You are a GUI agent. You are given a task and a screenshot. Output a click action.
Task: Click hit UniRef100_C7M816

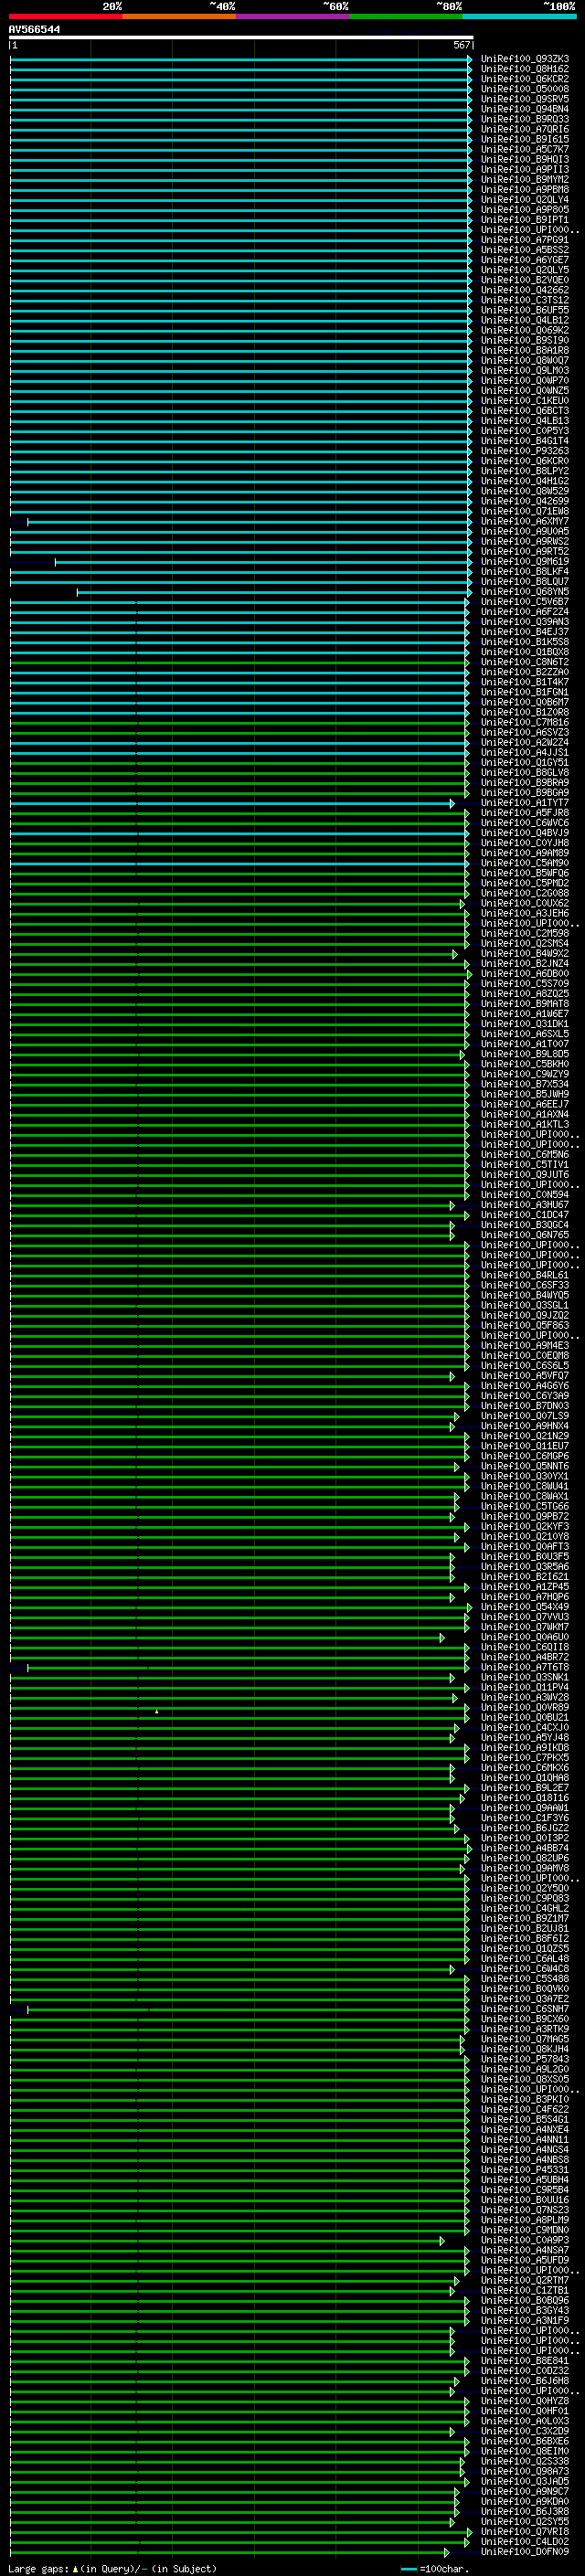tap(525, 722)
